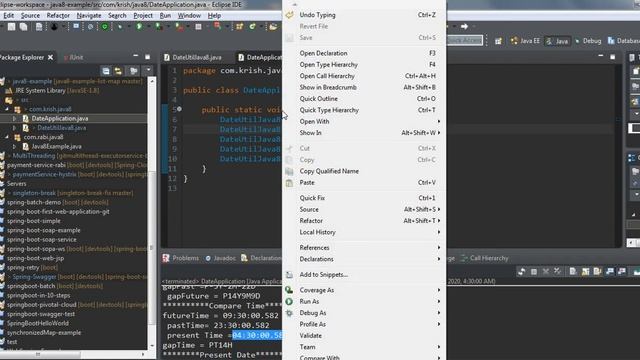Select the spring-boot-simple project
Image resolution: width=640 pixels, height=360 pixels.
pos(33,221)
